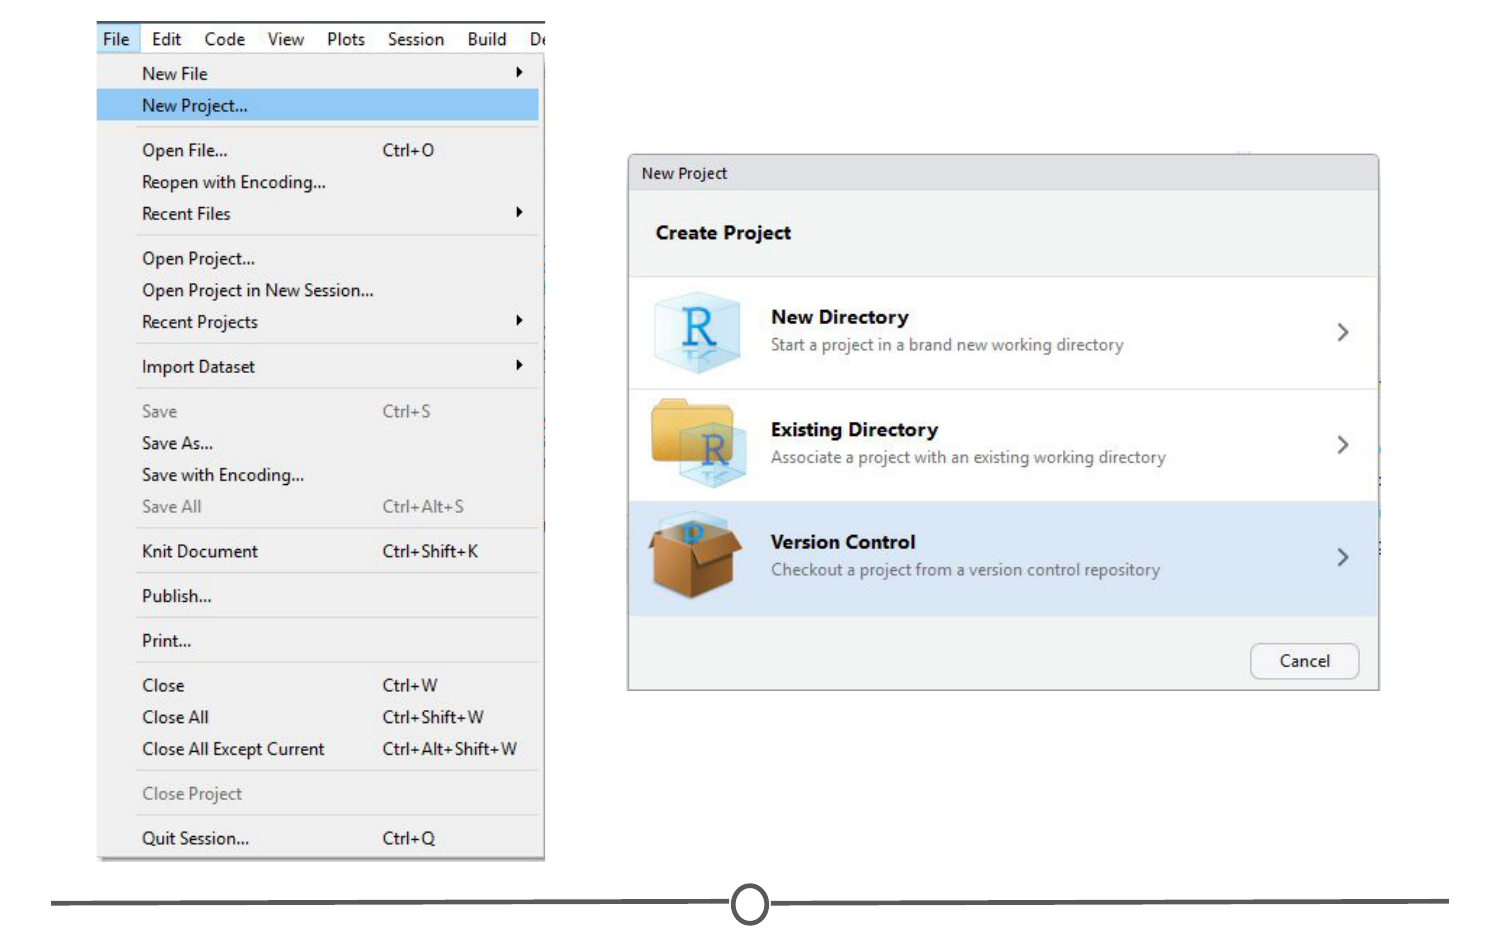Open the Edit menu
The height and width of the screenshot is (938, 1500).
[x=166, y=39]
